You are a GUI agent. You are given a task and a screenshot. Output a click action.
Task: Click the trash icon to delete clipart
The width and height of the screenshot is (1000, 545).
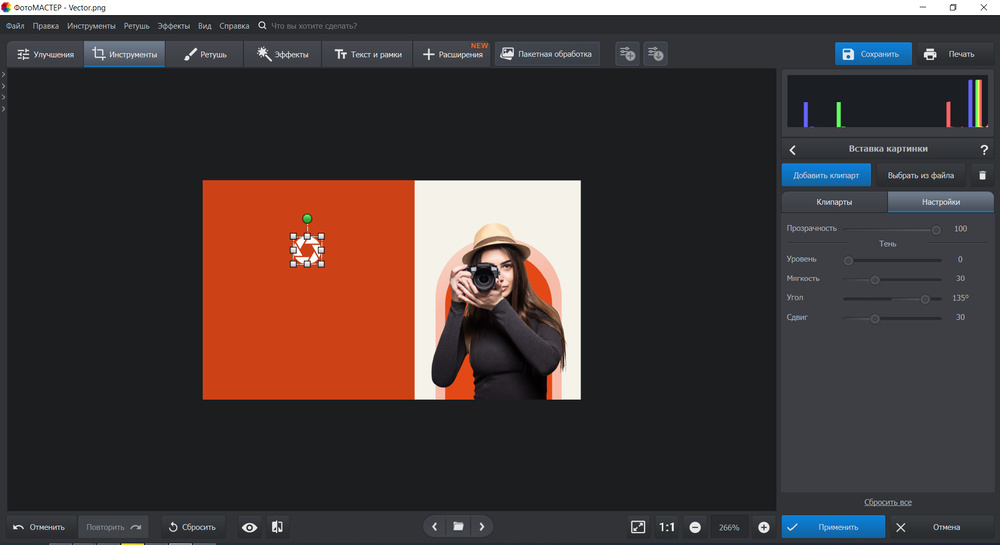982,175
